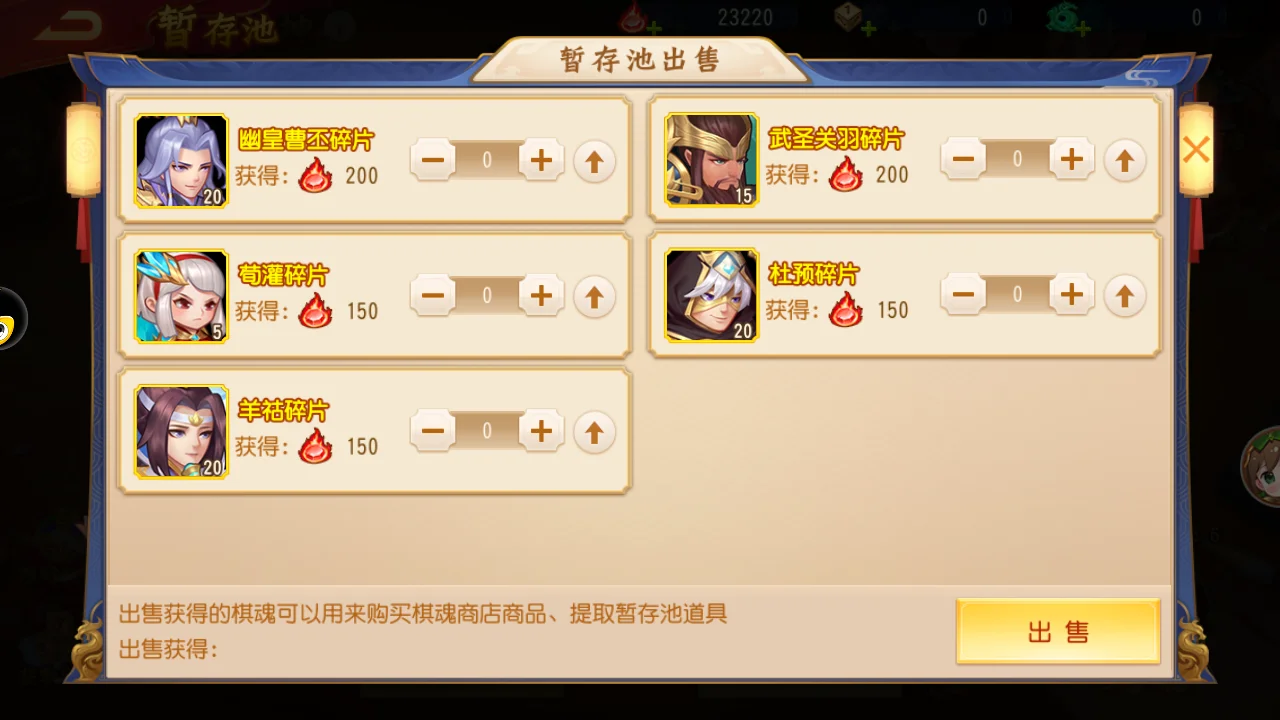The width and height of the screenshot is (1280, 720).
Task: Tap the 幽皇曹丕 hero portrait
Action: (x=182, y=161)
